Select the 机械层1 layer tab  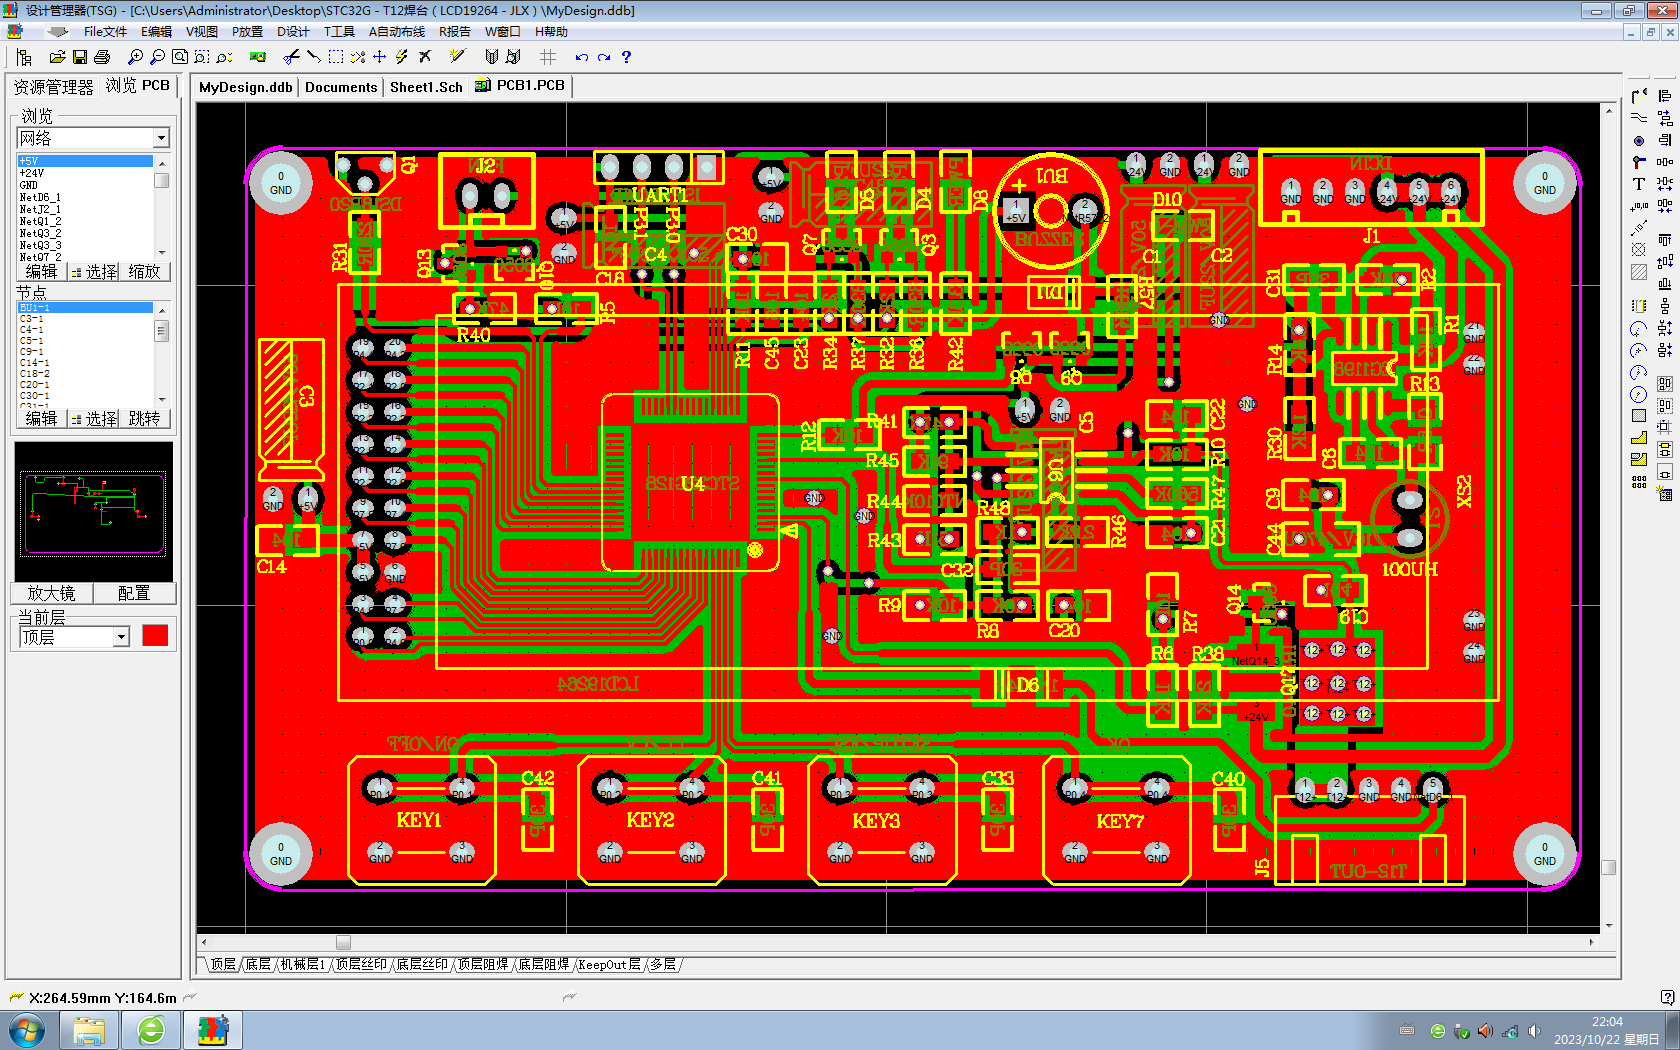tap(303, 965)
